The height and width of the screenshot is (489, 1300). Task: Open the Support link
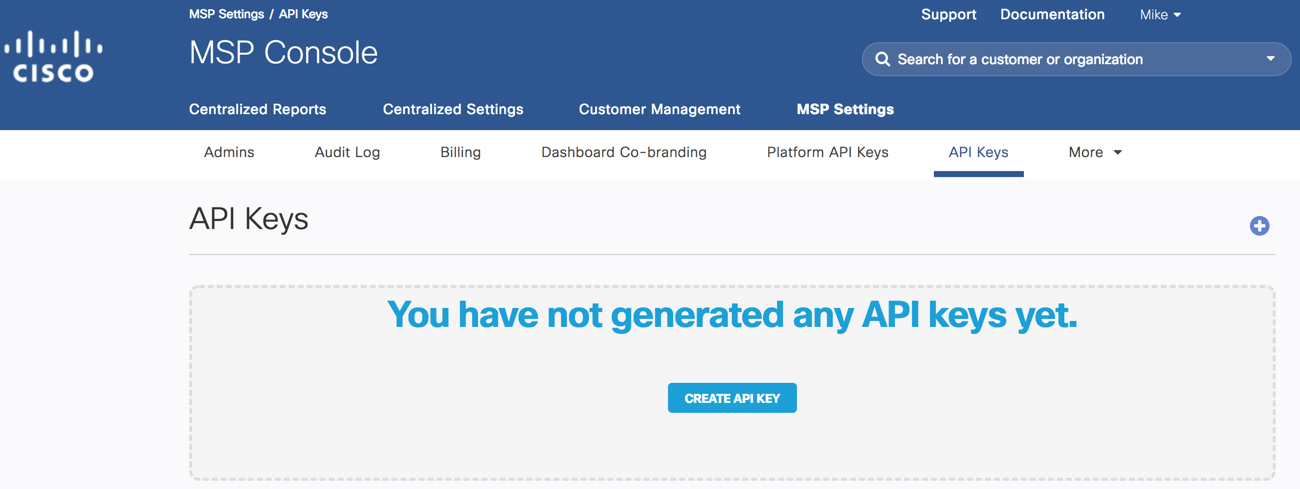[948, 15]
